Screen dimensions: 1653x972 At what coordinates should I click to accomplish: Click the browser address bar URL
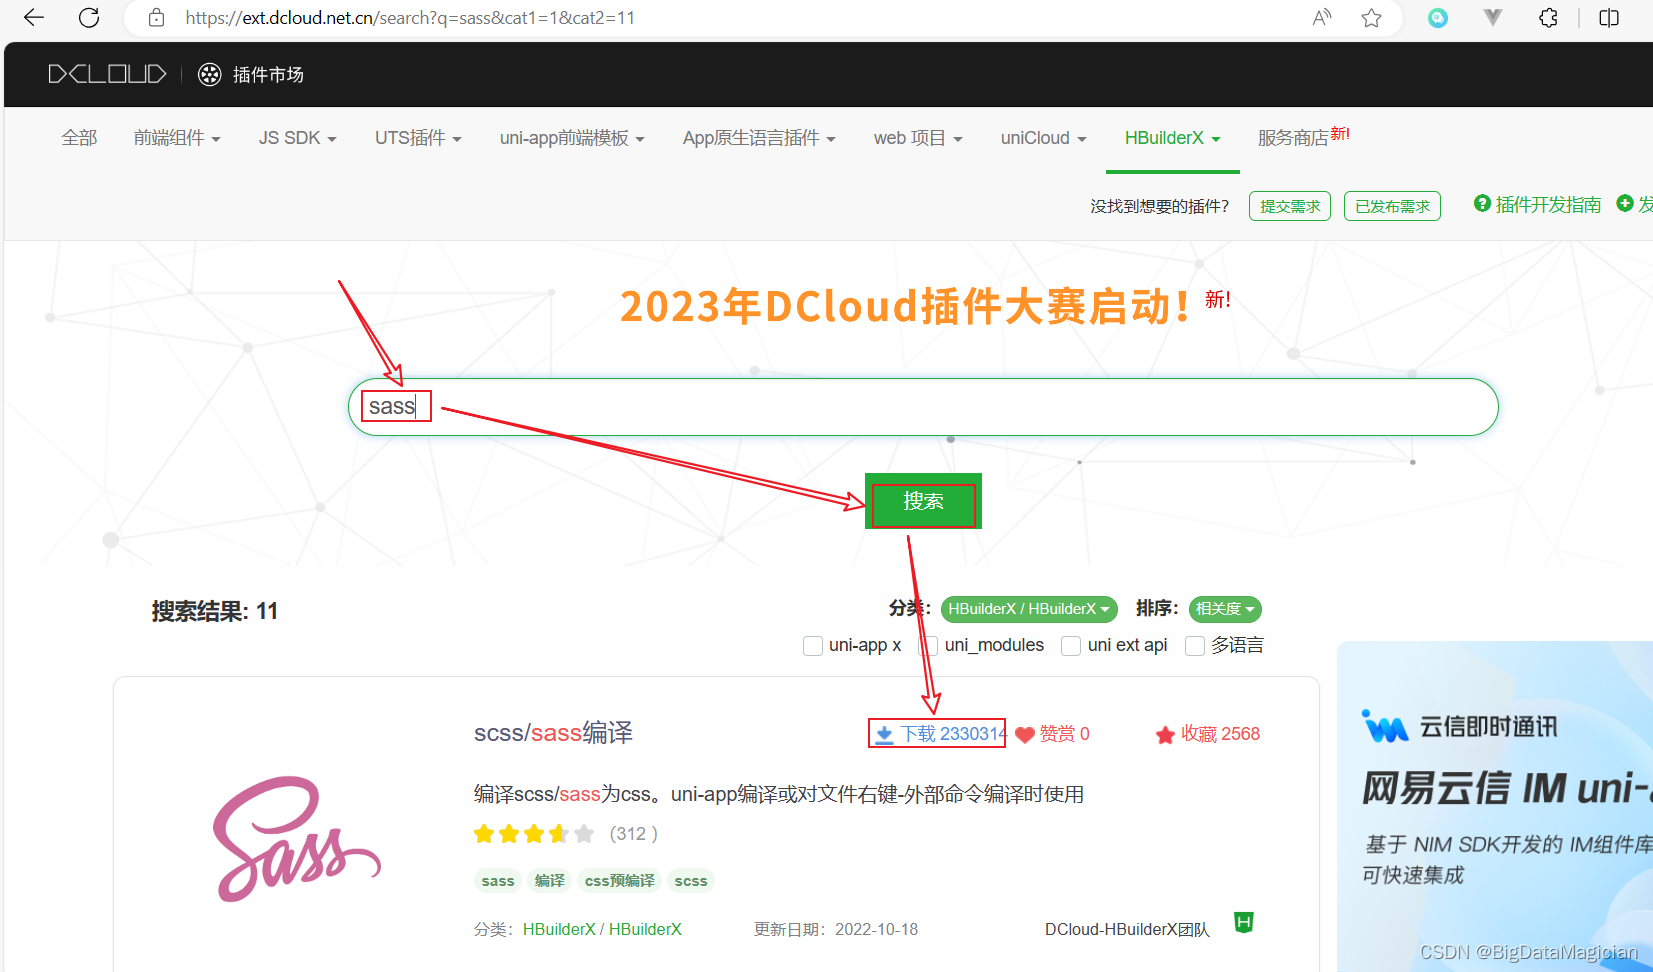[410, 17]
